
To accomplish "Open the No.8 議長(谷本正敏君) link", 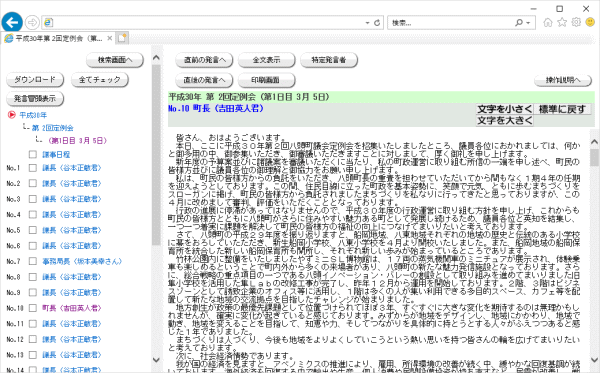I will [72, 277].
